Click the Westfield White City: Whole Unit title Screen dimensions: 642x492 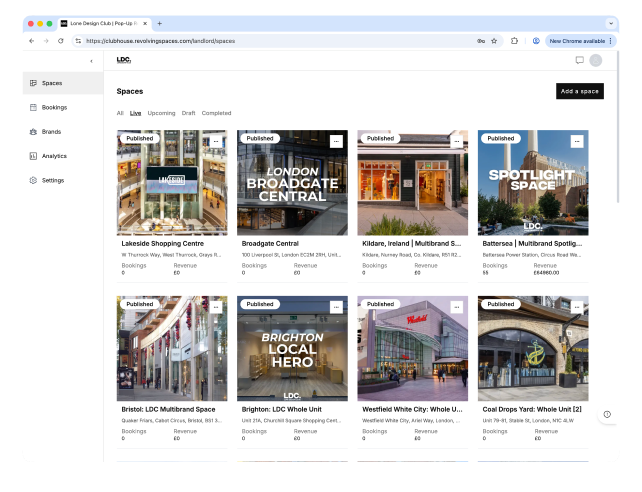coord(412,409)
